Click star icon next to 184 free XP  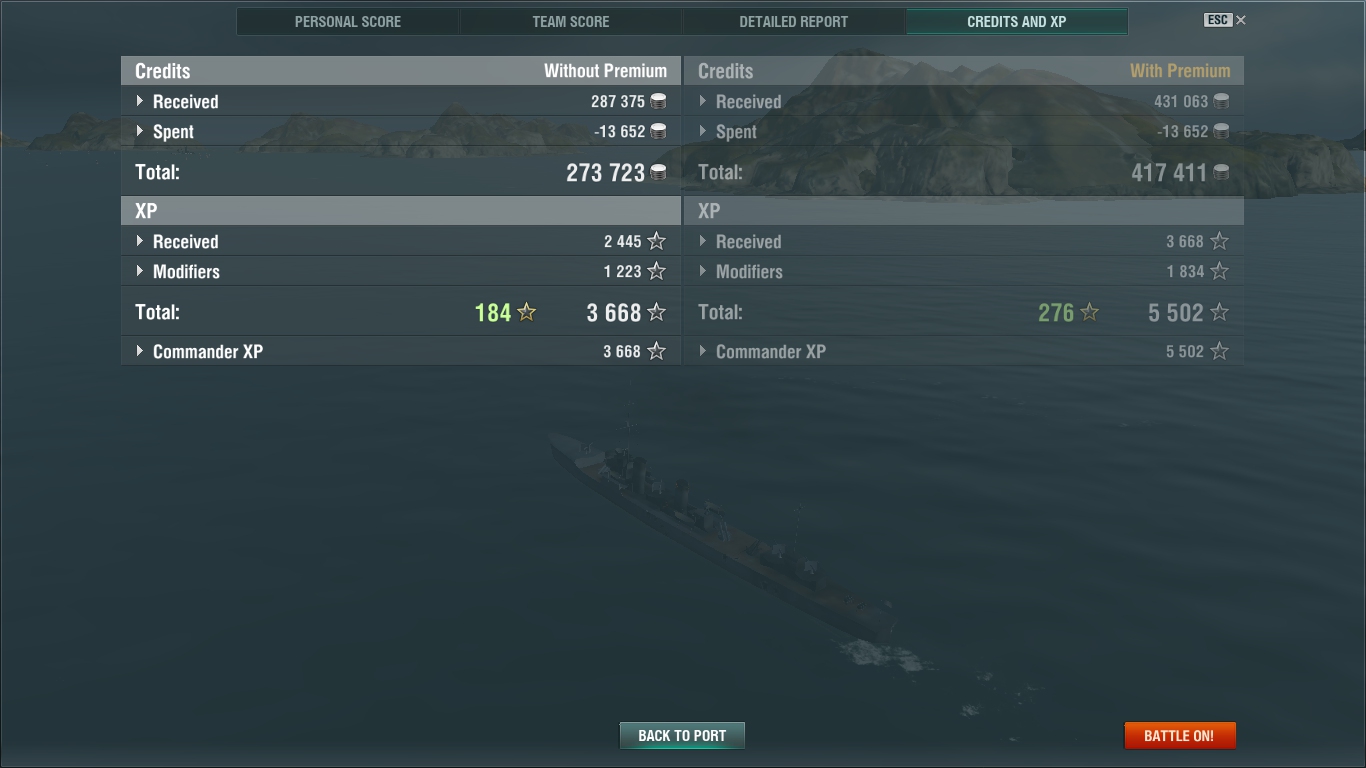527,312
